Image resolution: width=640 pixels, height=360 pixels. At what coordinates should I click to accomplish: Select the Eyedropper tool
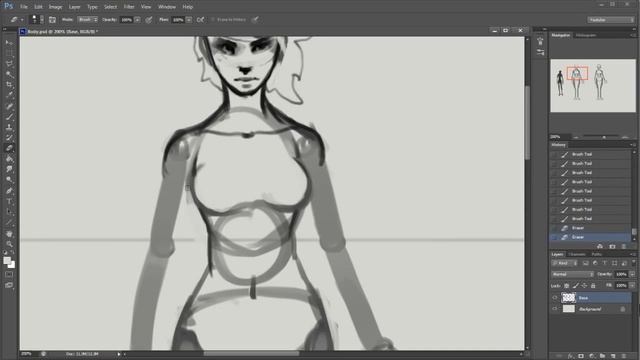tap(9, 96)
